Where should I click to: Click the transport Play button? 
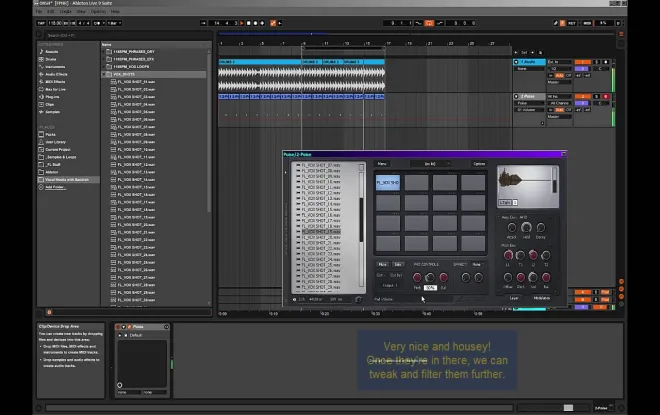click(242, 23)
